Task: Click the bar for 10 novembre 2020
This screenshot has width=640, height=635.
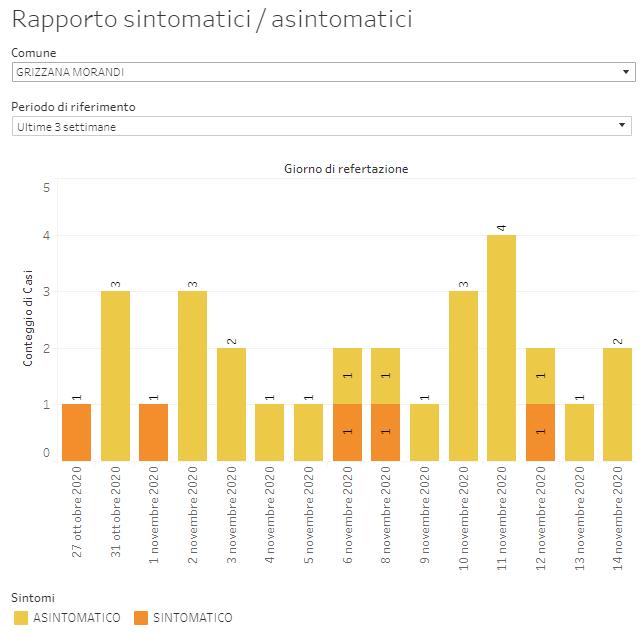Action: point(463,375)
